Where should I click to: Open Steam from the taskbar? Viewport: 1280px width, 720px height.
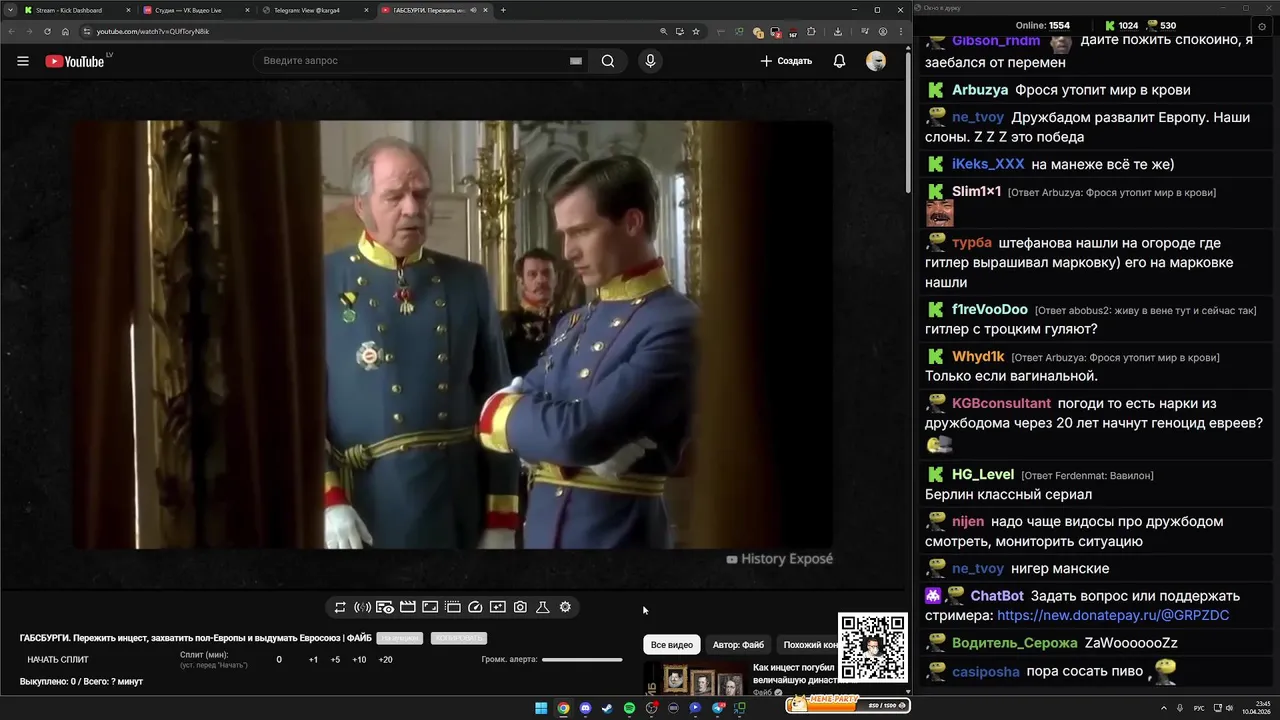click(607, 708)
